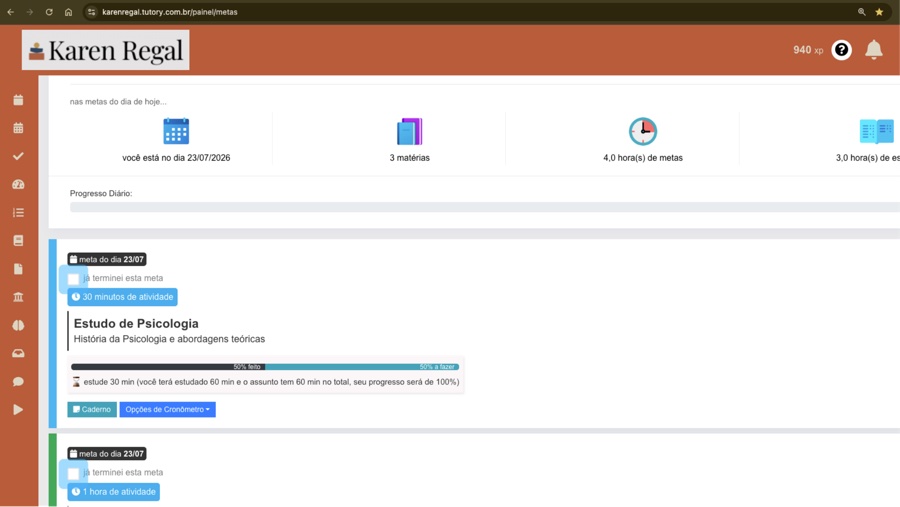Click the books icon above 3 matérias
The image size is (900, 507).
(x=409, y=131)
